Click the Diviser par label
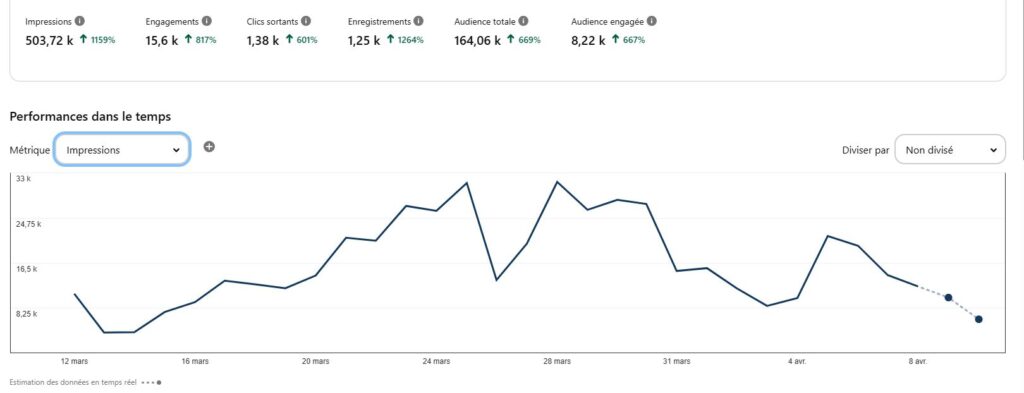Viewport: 1024px width, 393px height. 866,150
